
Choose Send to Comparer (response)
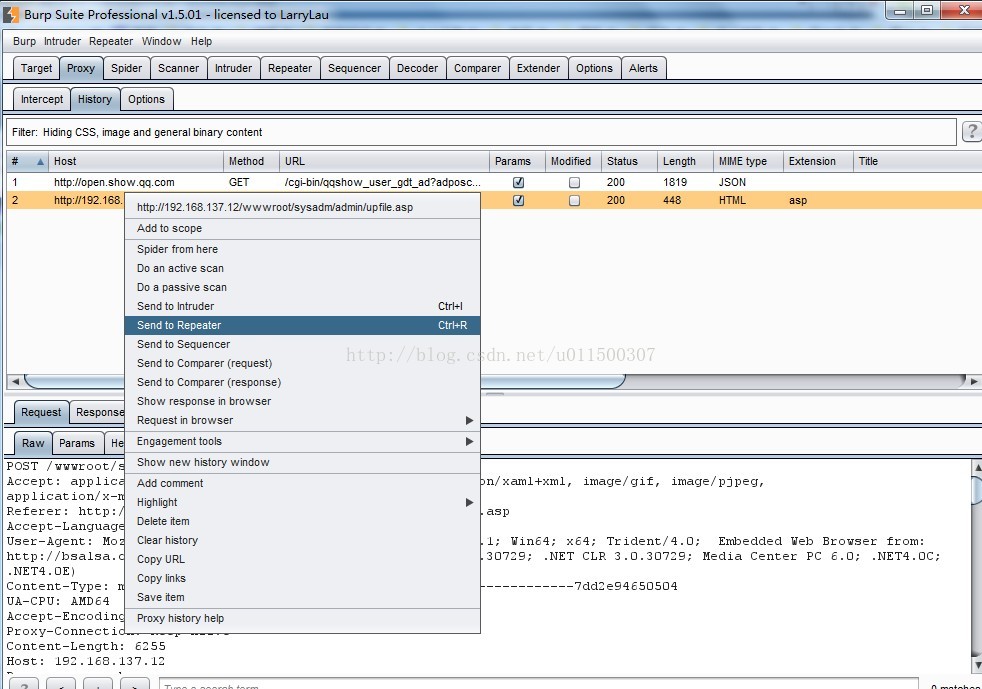coord(302,382)
